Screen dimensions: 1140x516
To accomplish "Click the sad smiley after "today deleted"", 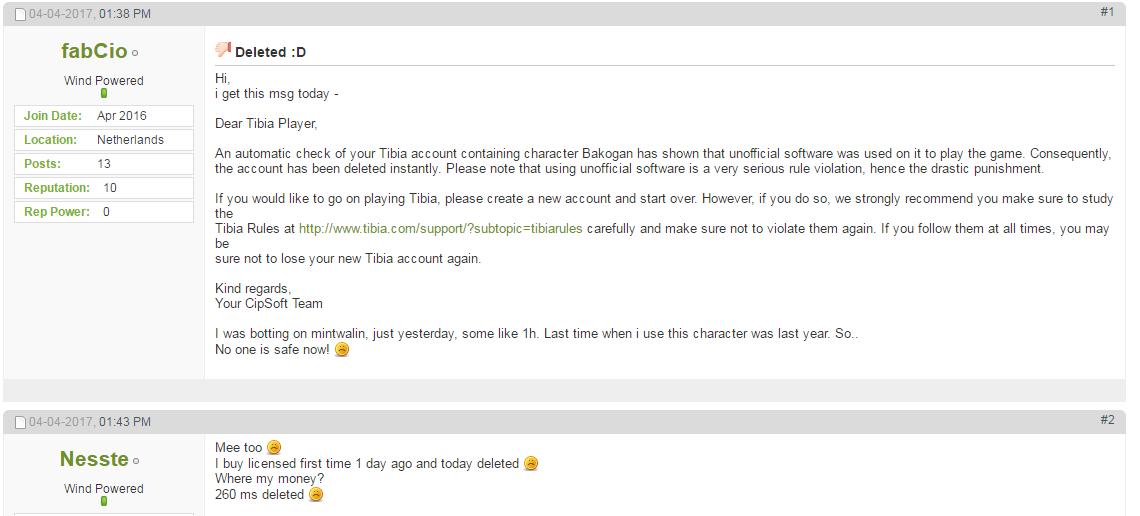I will click(x=531, y=464).
